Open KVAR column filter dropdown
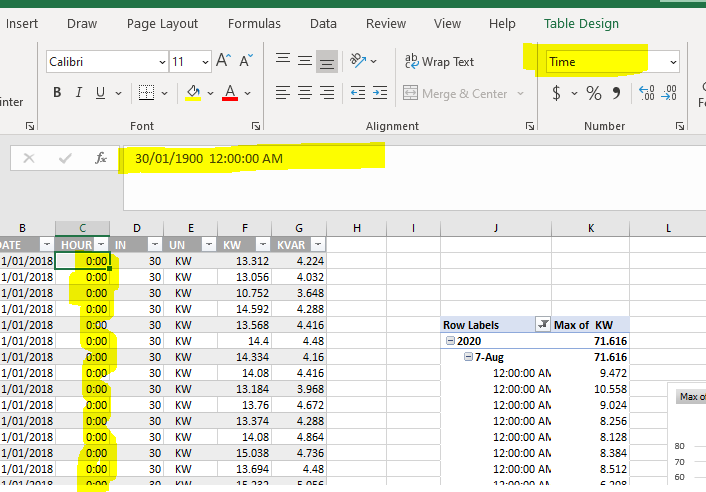 coord(318,244)
